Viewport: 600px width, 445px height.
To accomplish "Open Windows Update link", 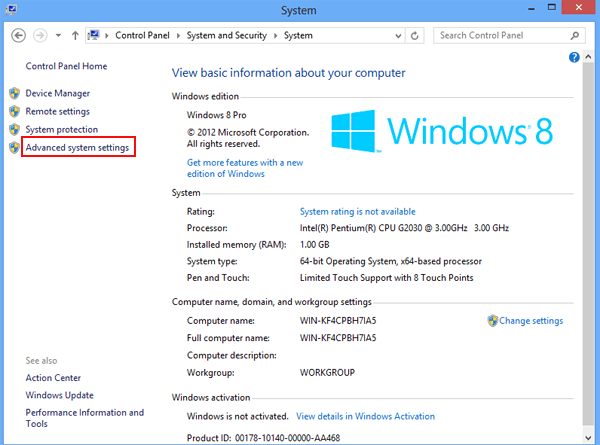I will [59, 395].
